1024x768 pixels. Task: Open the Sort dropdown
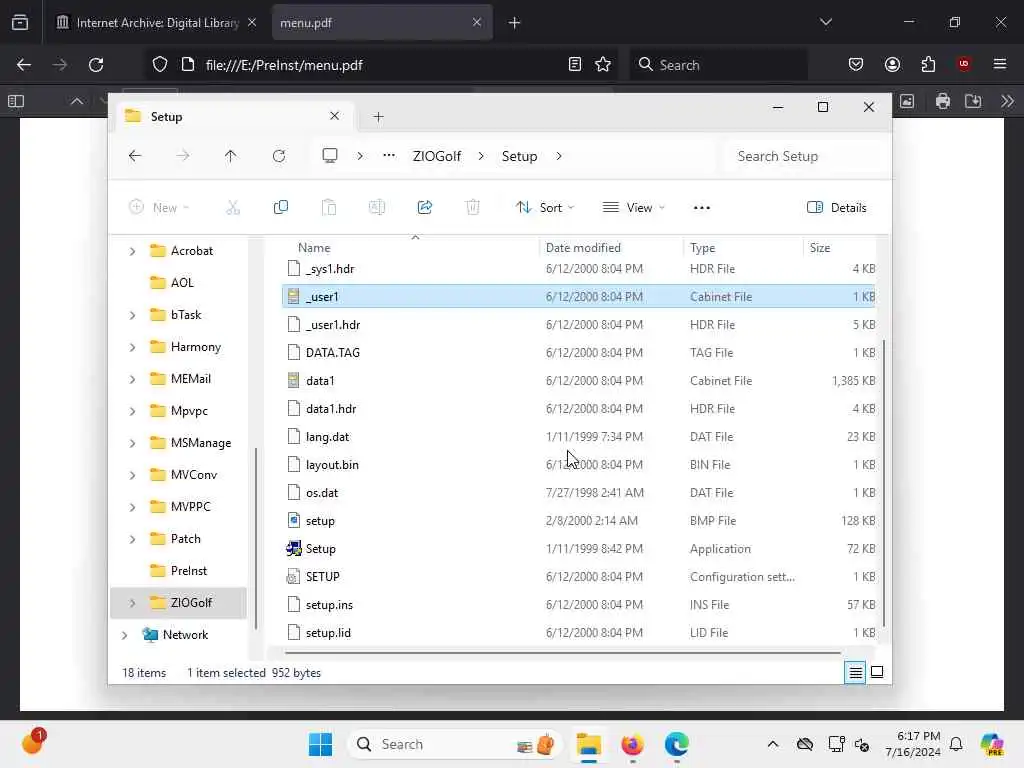click(545, 208)
